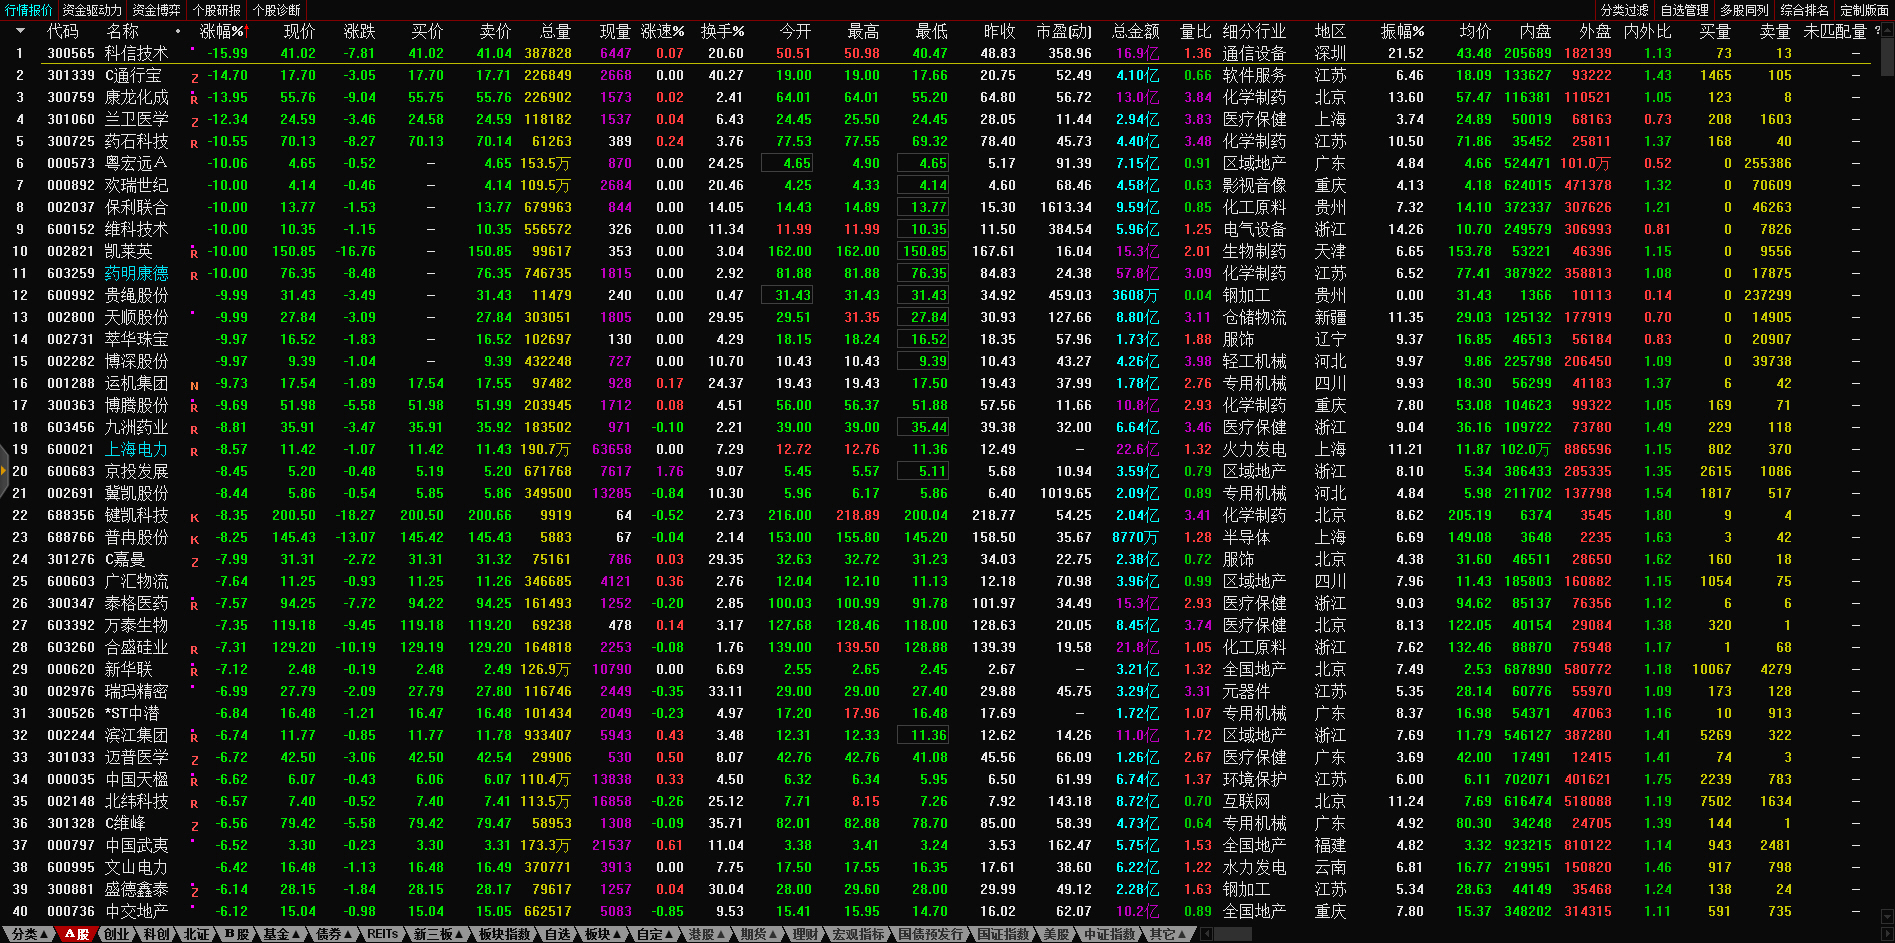Click the 定制版面 button
Image resolution: width=1895 pixels, height=943 pixels.
pyautogui.click(x=1864, y=10)
